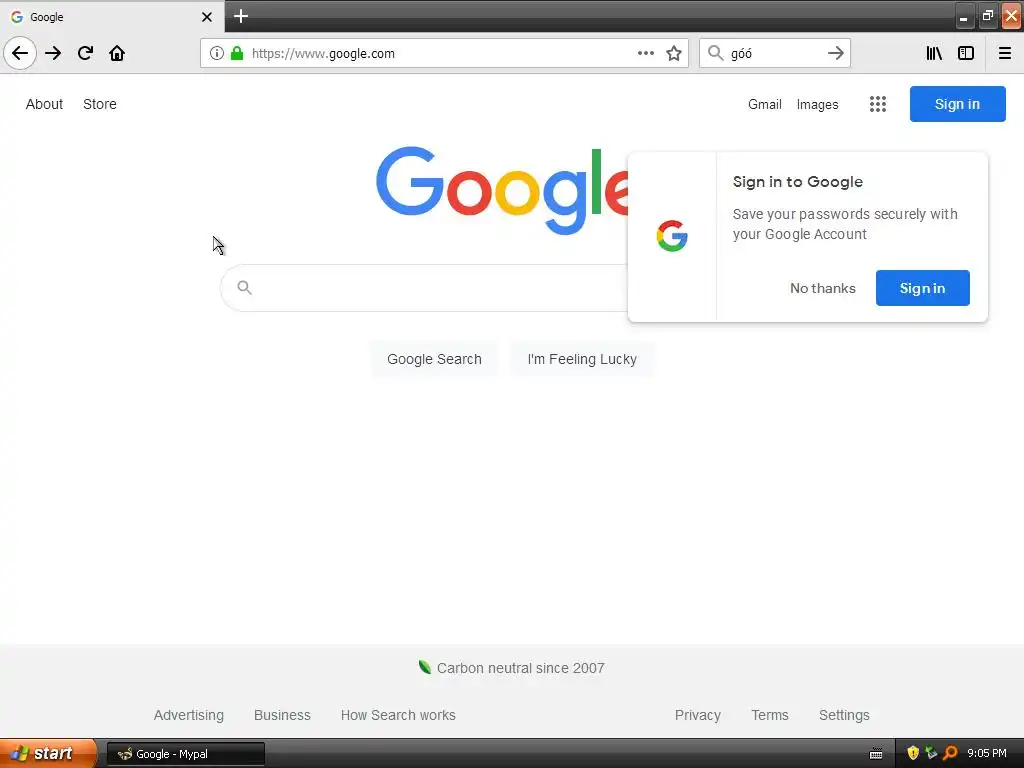Viewport: 1024px width, 768px height.
Task: Click the green leaf icon in footer
Action: [x=424, y=667]
